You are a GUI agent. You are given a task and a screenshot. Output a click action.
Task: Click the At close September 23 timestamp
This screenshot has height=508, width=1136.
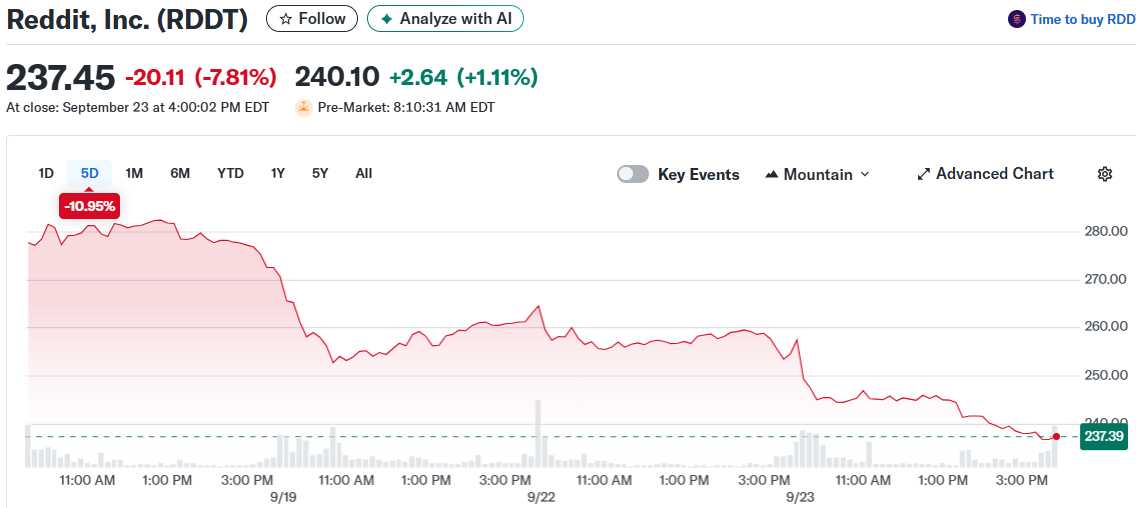tap(138, 108)
